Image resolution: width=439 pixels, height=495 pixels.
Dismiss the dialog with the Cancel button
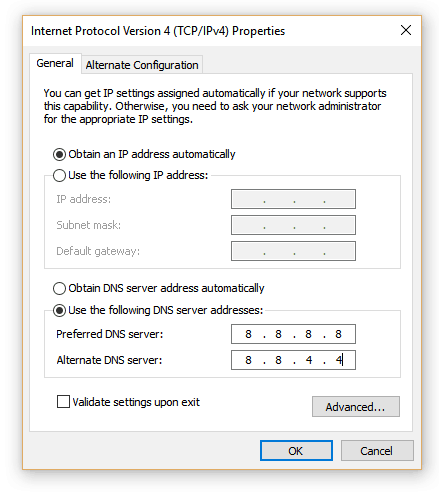coord(377,451)
